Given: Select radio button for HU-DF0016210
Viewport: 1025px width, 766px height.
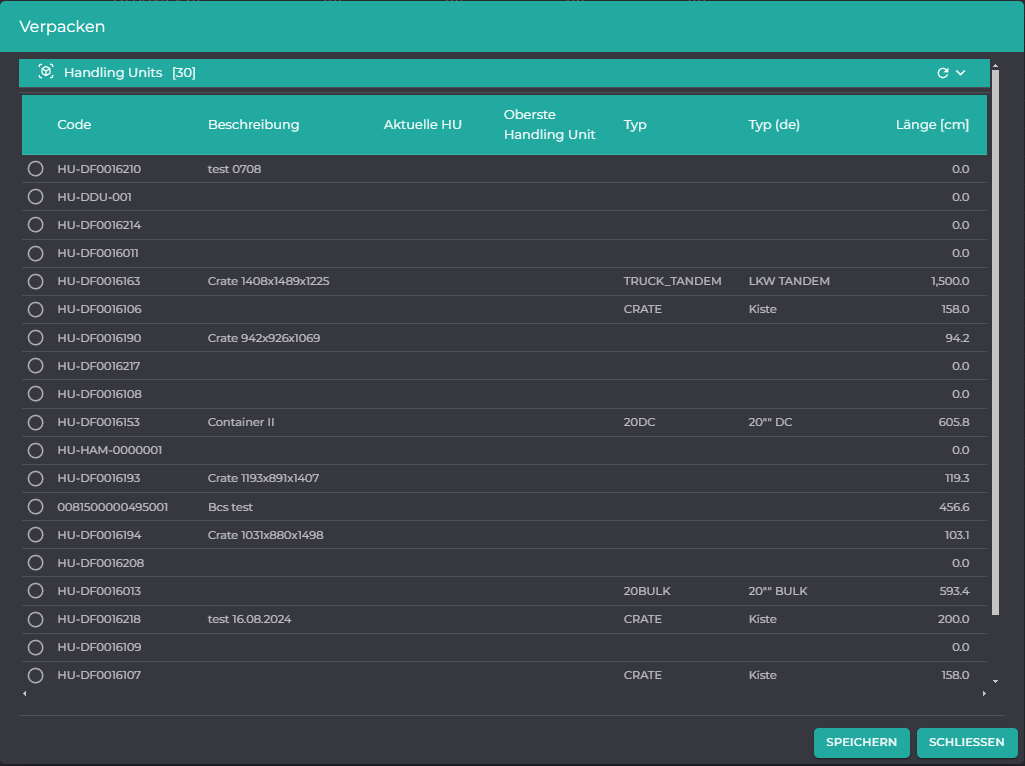Looking at the screenshot, I should [x=36, y=169].
